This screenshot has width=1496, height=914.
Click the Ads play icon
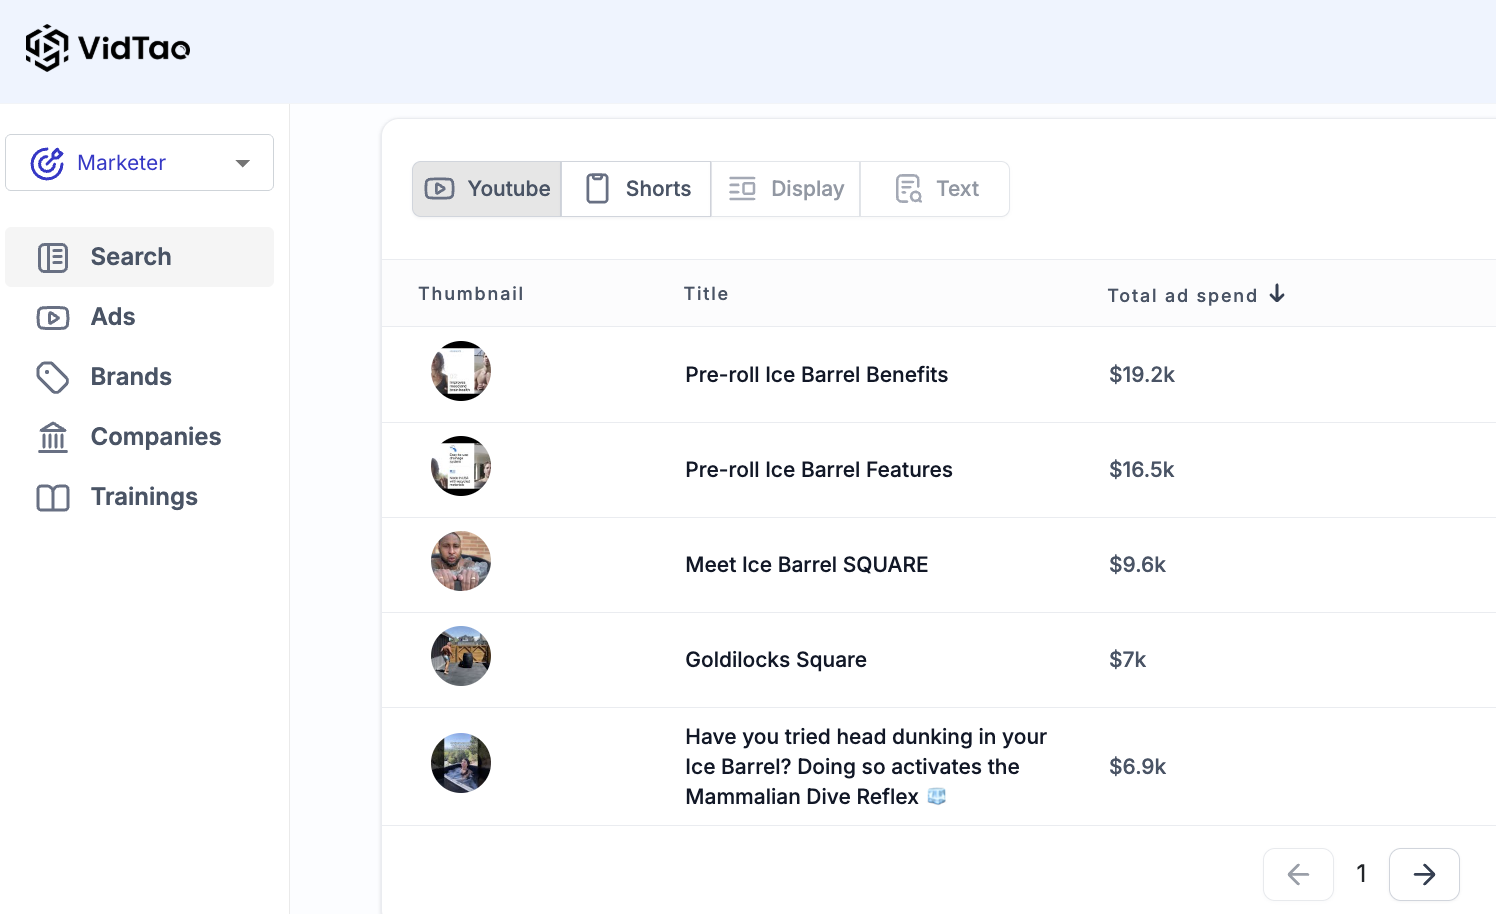[x=53, y=318]
